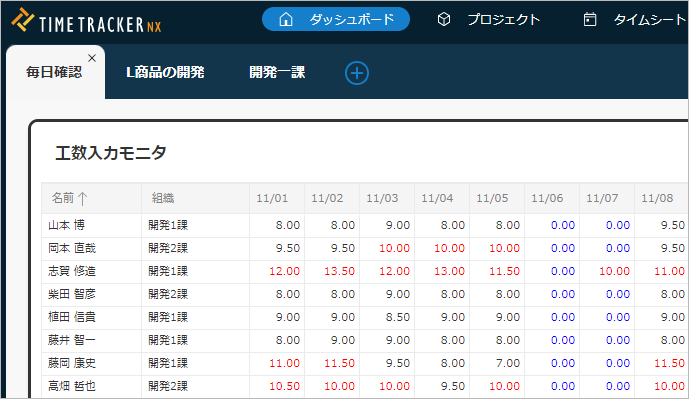The width and height of the screenshot is (689, 399).
Task: Close the 毎日確認 tab
Action: 92,58
